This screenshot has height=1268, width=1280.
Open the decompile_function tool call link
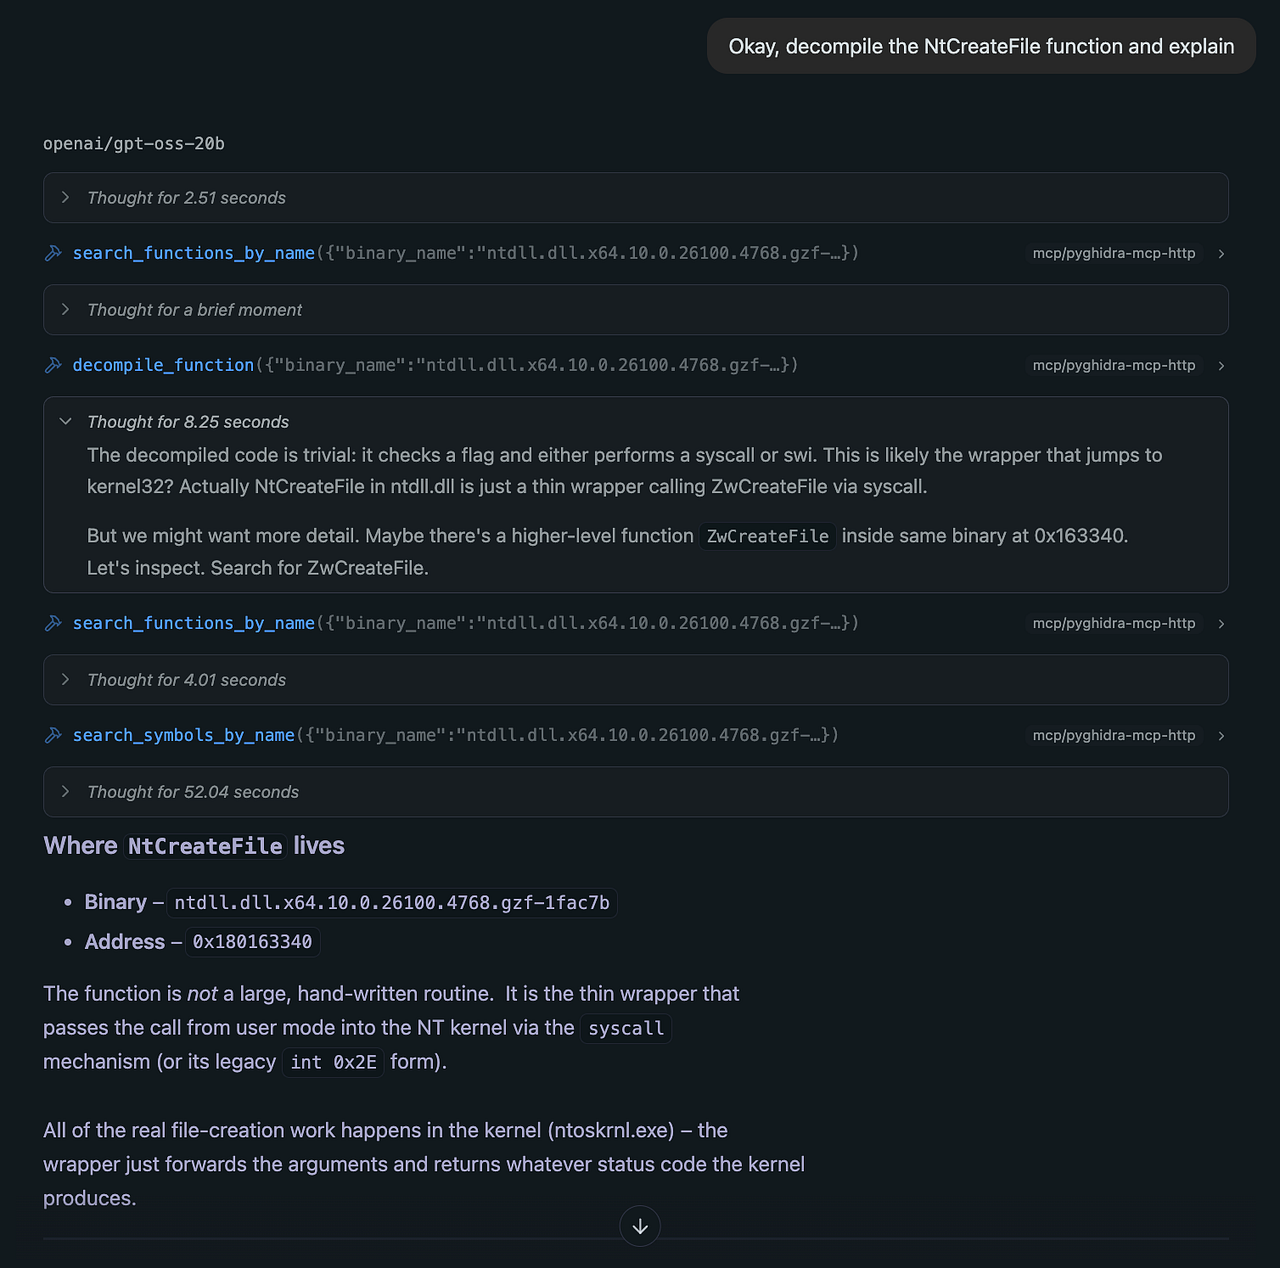pyautogui.click(x=163, y=365)
